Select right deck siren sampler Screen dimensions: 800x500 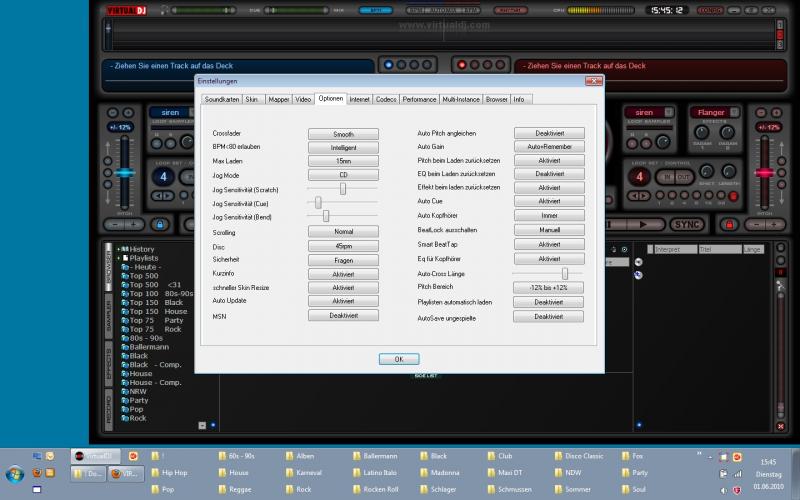pos(648,112)
